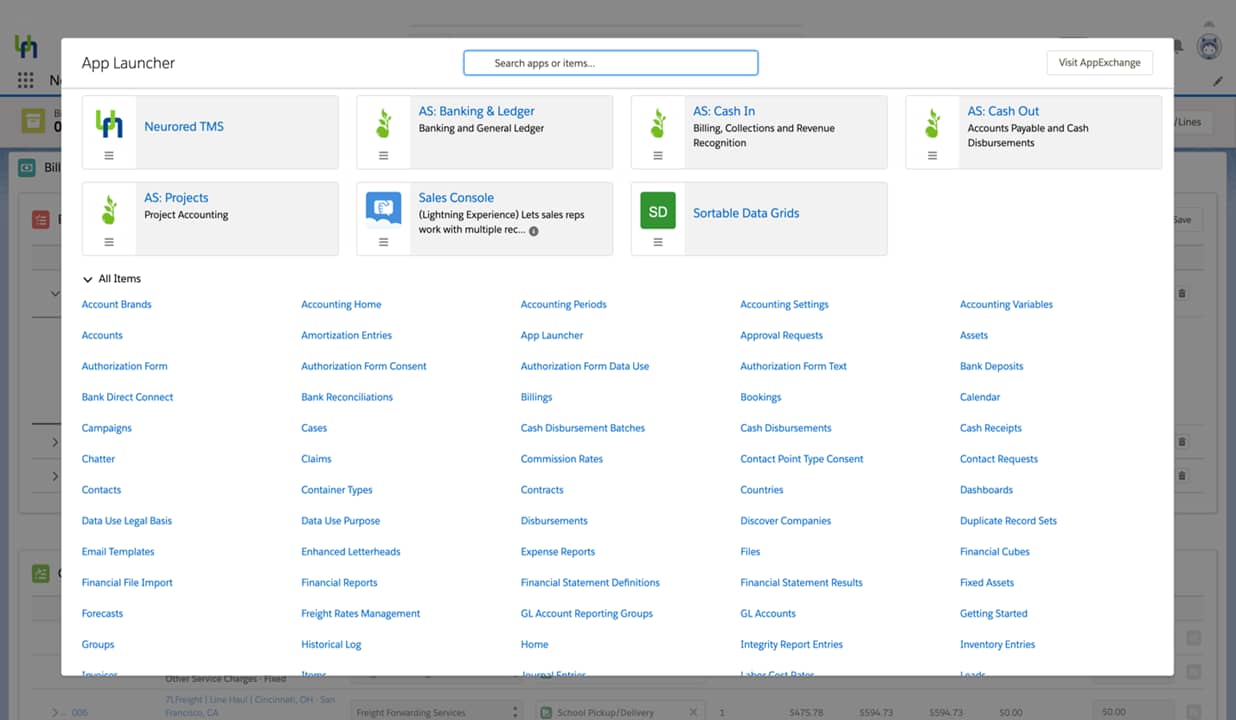Screen dimensions: 1236x720
Task: Open the AS: Banking & Ledger app
Action: pyautogui.click(x=476, y=111)
